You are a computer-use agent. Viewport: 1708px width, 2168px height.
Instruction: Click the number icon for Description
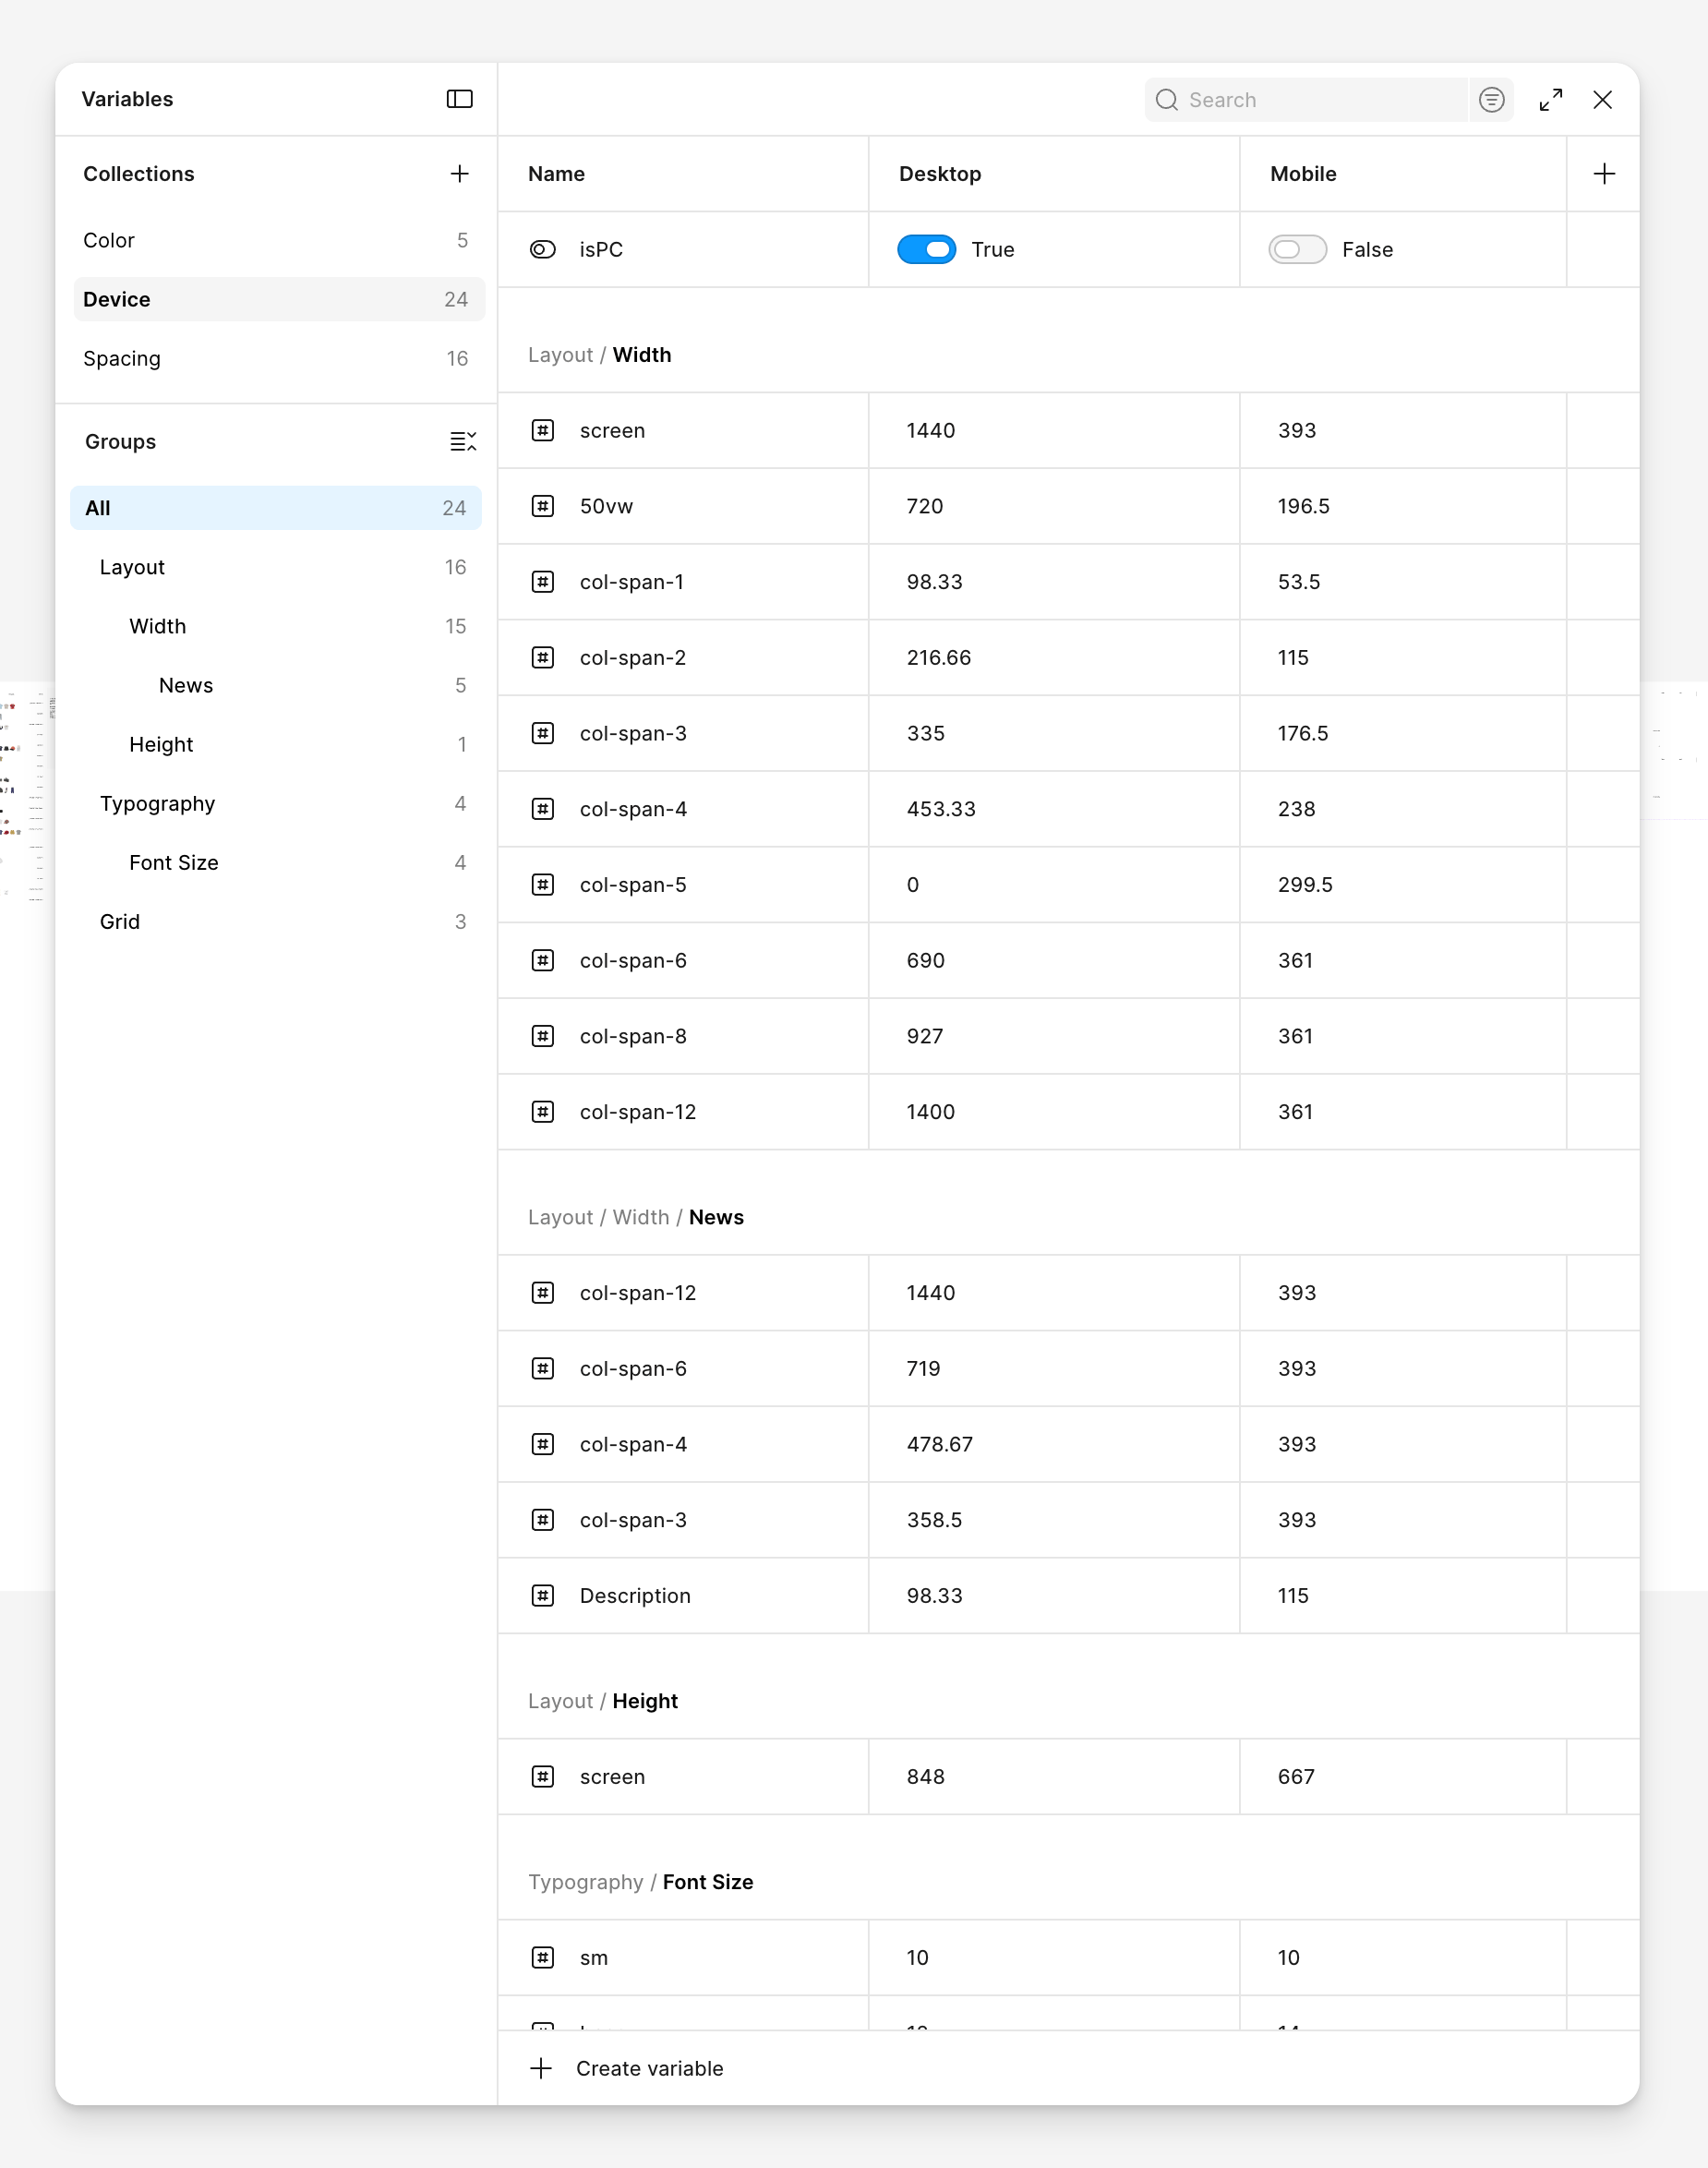(543, 1596)
